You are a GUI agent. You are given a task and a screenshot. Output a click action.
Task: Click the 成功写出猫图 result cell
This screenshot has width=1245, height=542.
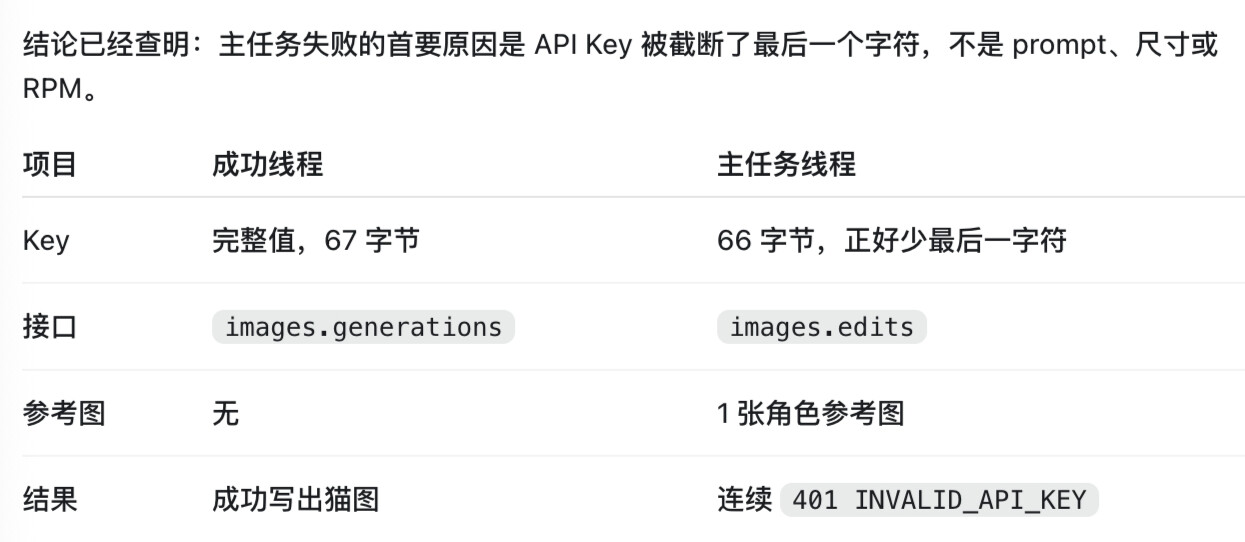(295, 499)
